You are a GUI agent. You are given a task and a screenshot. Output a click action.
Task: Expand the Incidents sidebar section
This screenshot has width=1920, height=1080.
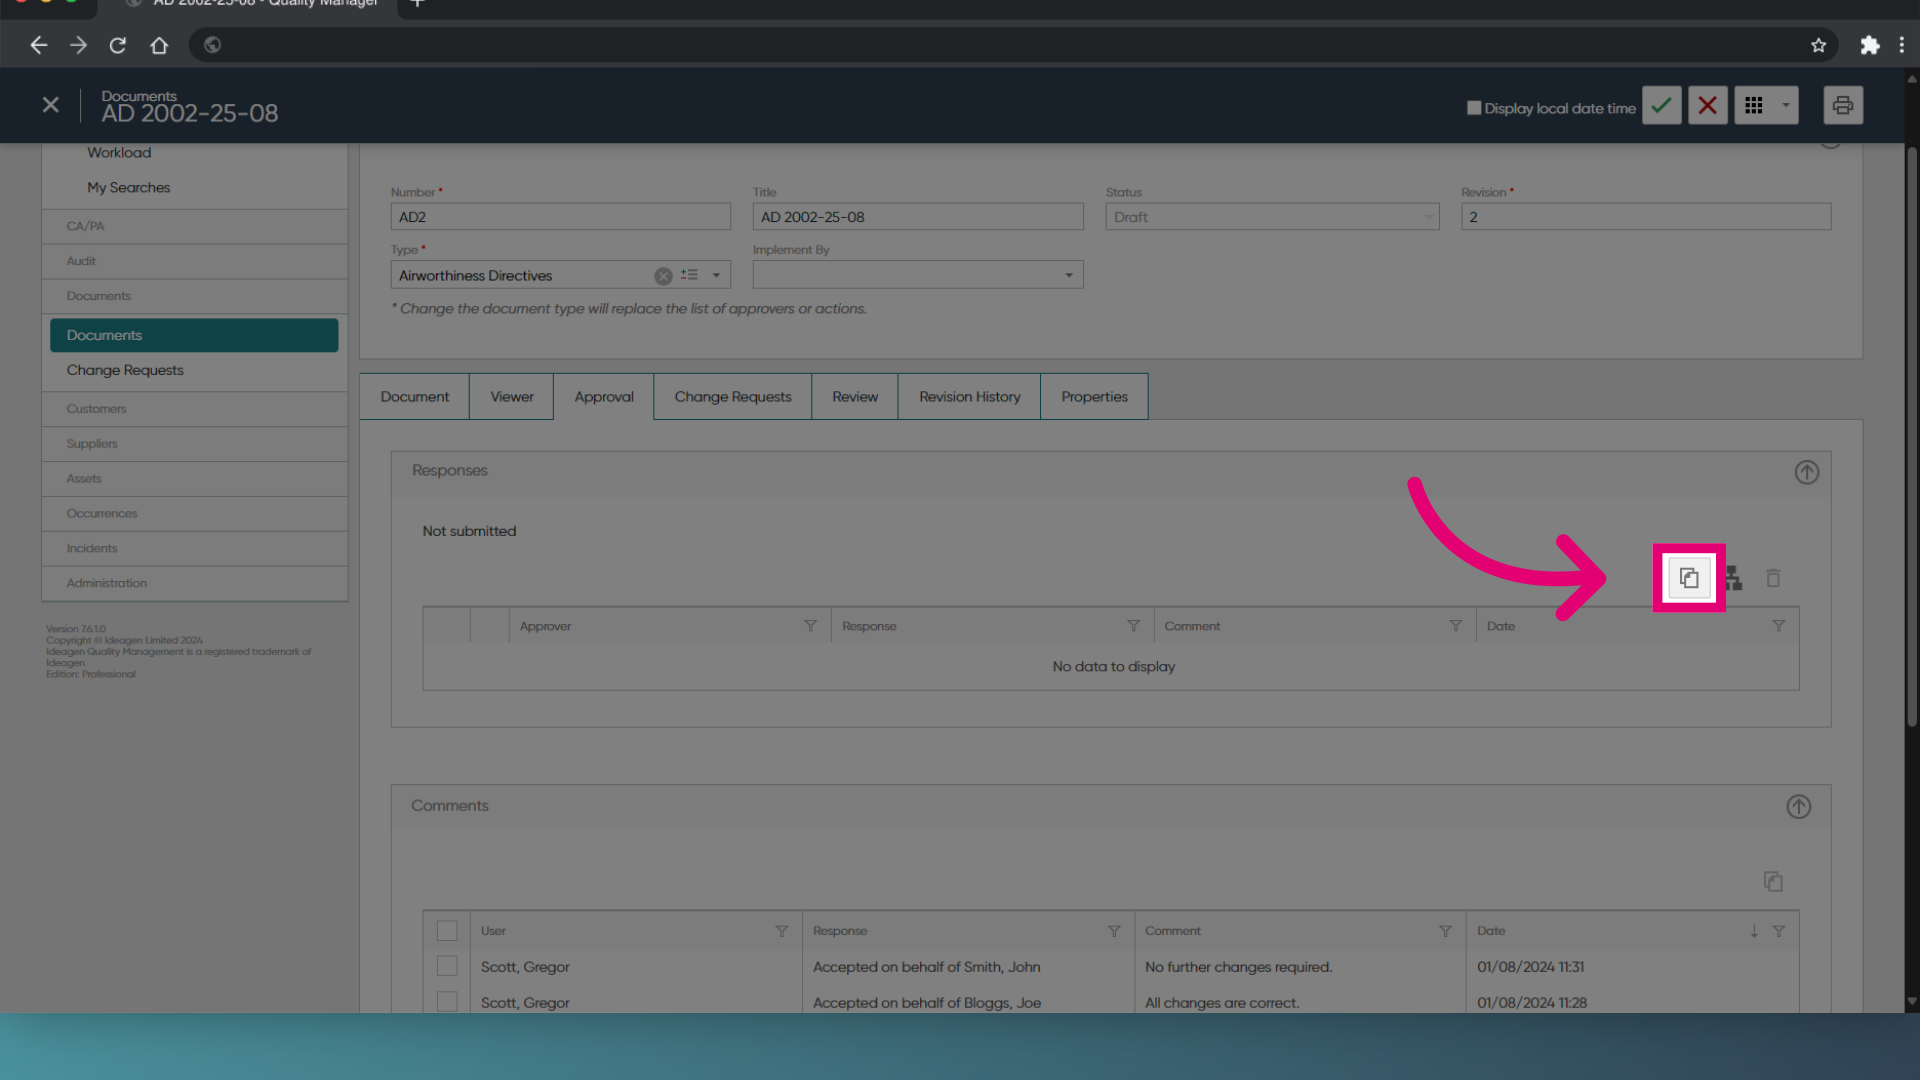pos(194,549)
